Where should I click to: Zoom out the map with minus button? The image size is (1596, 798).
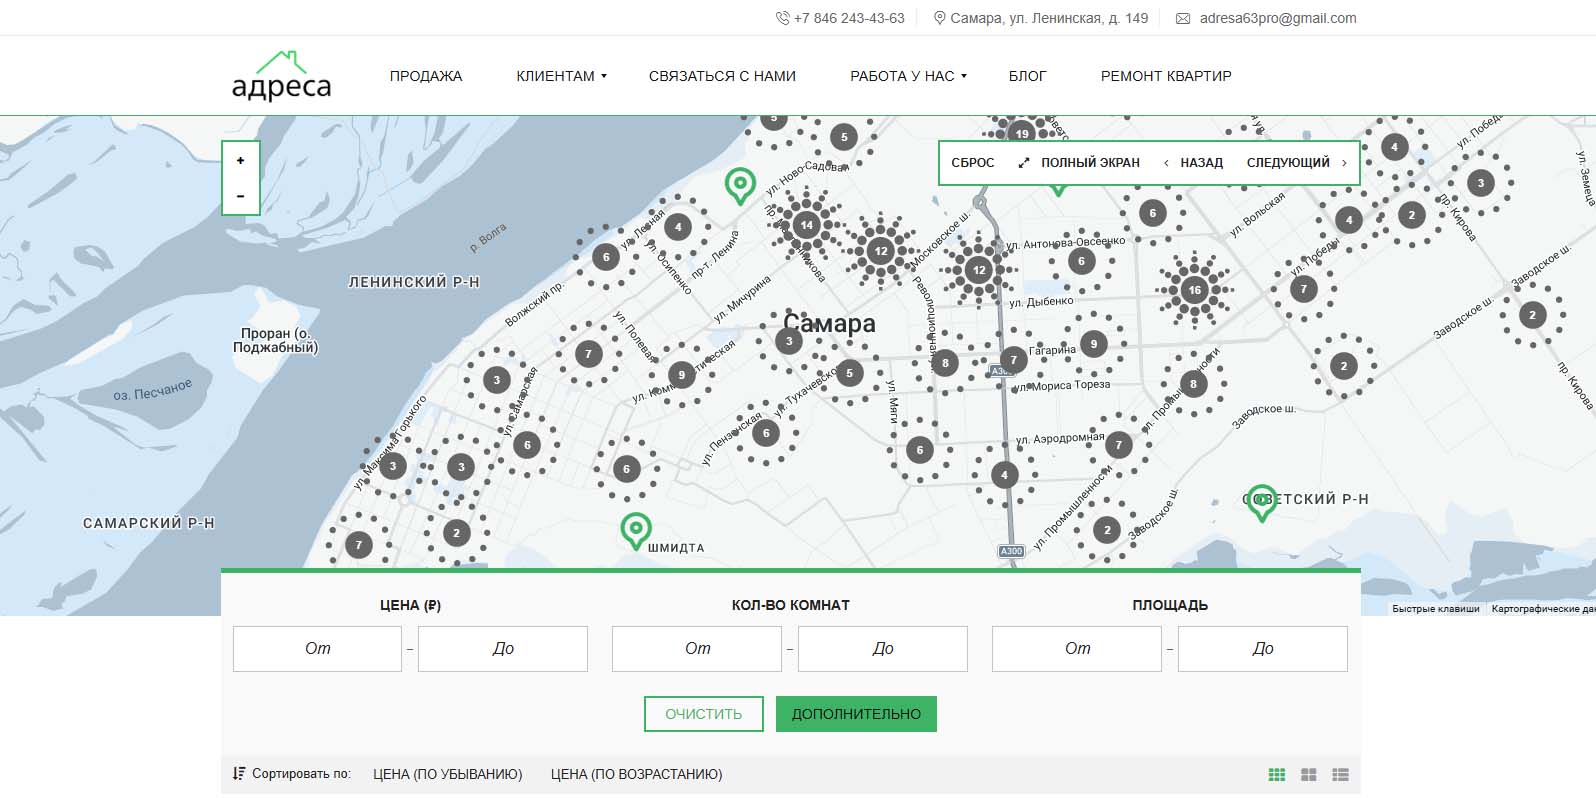[x=240, y=196]
